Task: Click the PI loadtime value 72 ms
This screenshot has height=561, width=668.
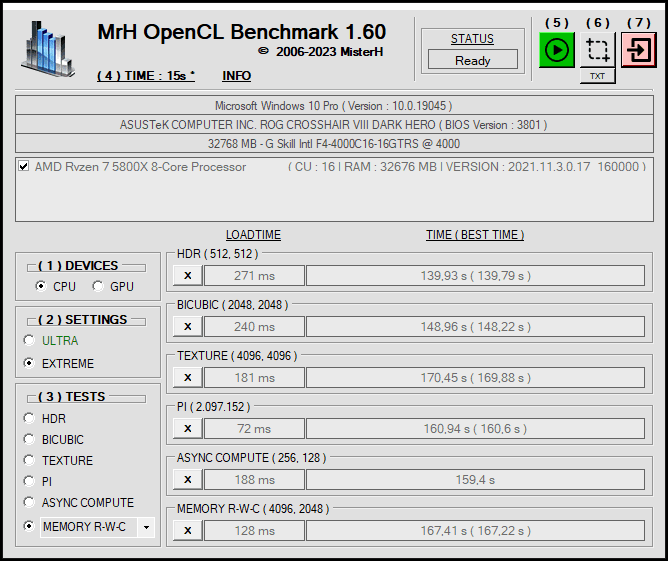Action: pos(254,429)
